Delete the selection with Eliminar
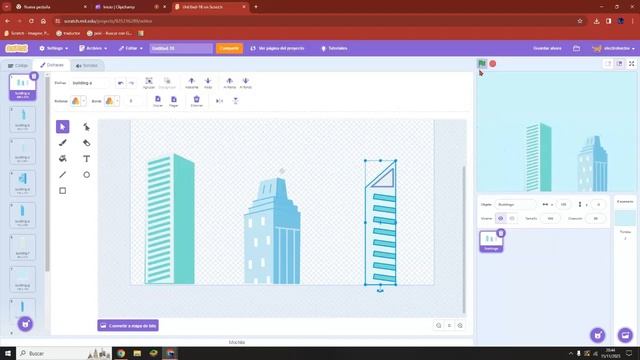640x360 pixels. [x=197, y=101]
